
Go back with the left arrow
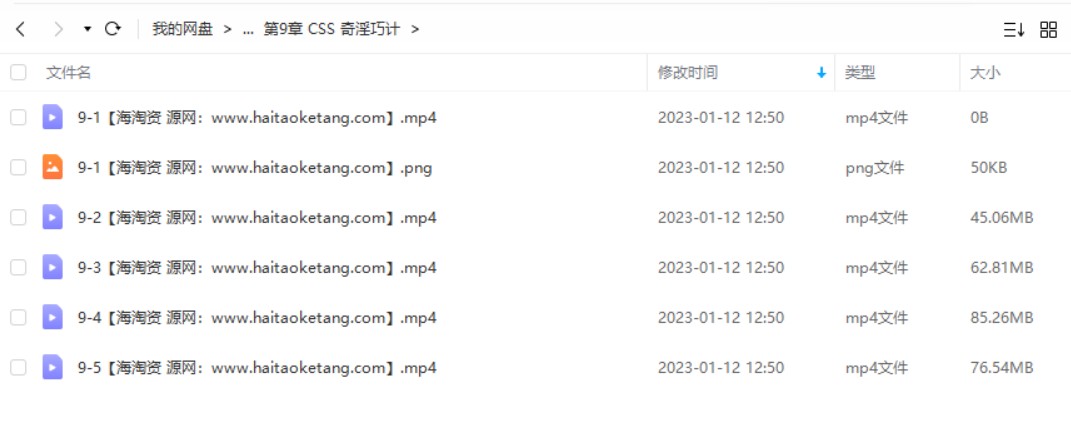[x=20, y=29]
